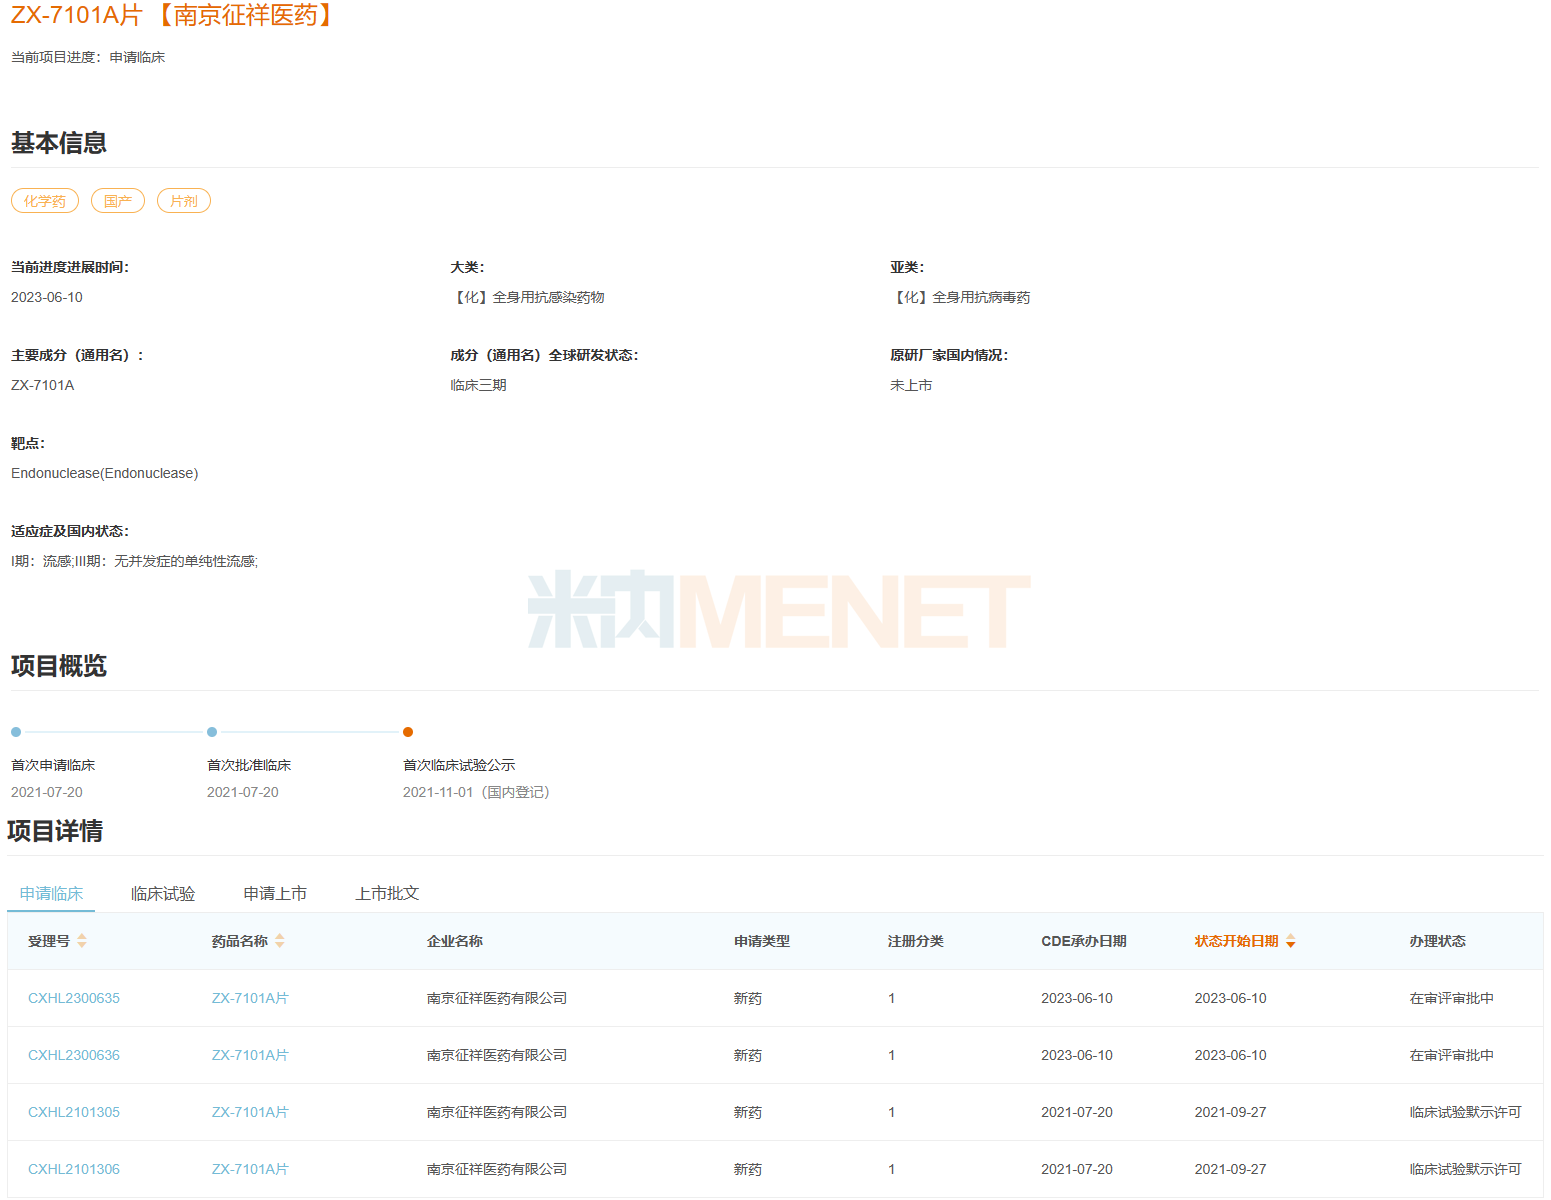Click the date value 2023-06-10 under 当前进度进展时间
This screenshot has height=1200, width=1551.
click(47, 297)
